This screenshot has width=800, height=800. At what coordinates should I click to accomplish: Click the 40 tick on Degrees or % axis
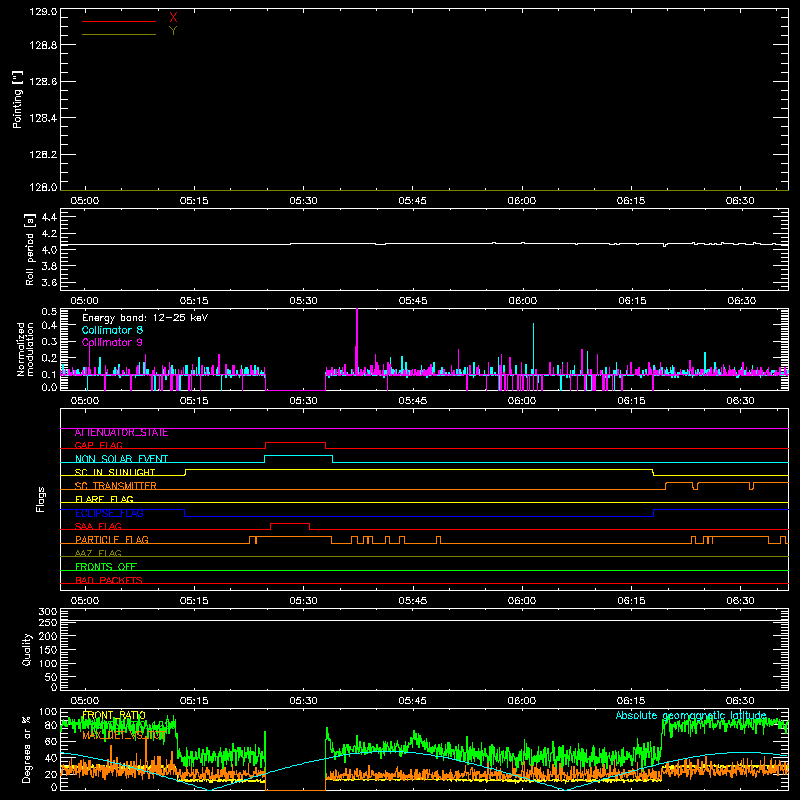click(x=51, y=758)
